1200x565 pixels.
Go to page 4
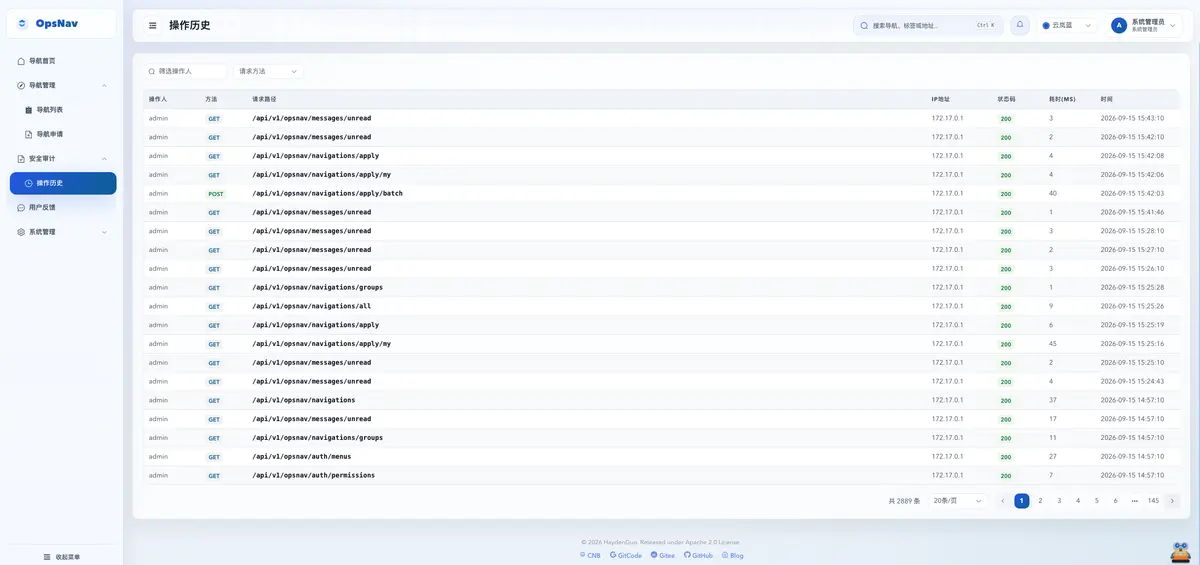[x=1078, y=501]
